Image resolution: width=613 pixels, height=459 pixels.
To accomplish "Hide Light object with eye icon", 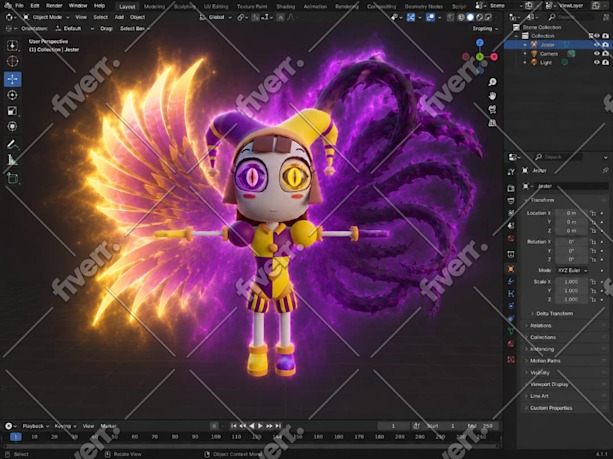I will coord(597,62).
